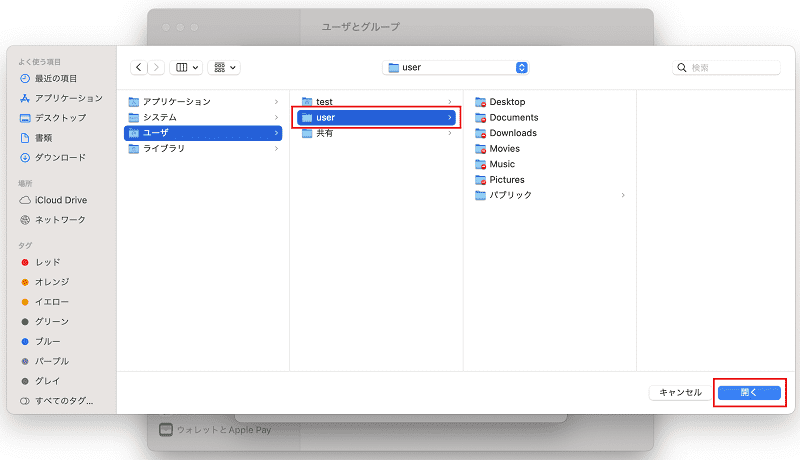The height and width of the screenshot is (460, 800).
Task: Select the 共有 folder
Action: click(x=377, y=133)
